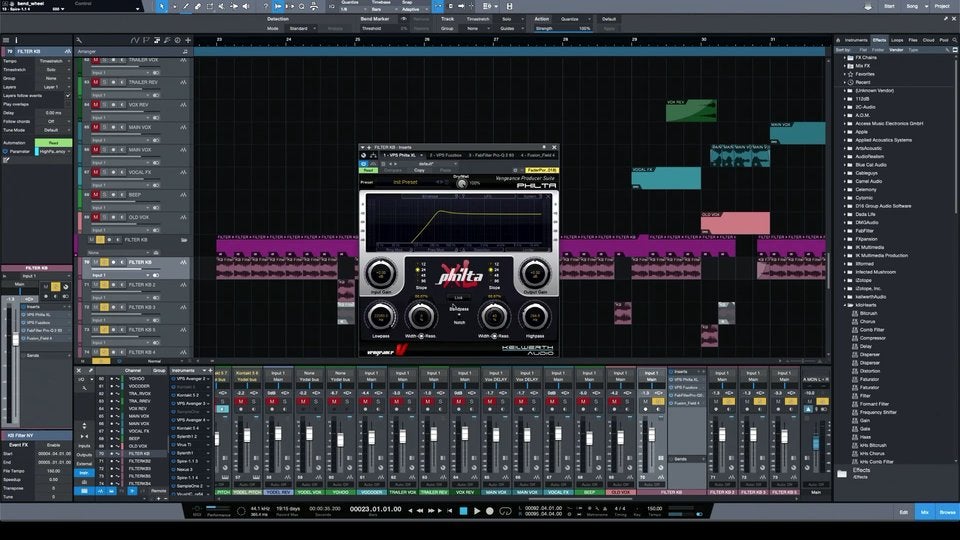
Task: Select the VPS Philta XL insert tab
Action: pos(400,156)
